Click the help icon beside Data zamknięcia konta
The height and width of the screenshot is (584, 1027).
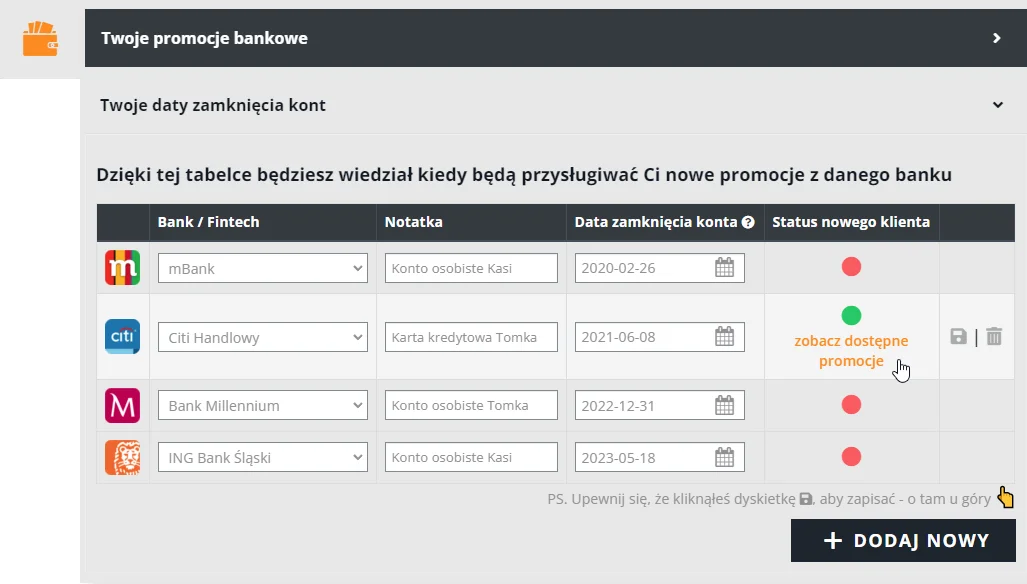click(x=748, y=222)
